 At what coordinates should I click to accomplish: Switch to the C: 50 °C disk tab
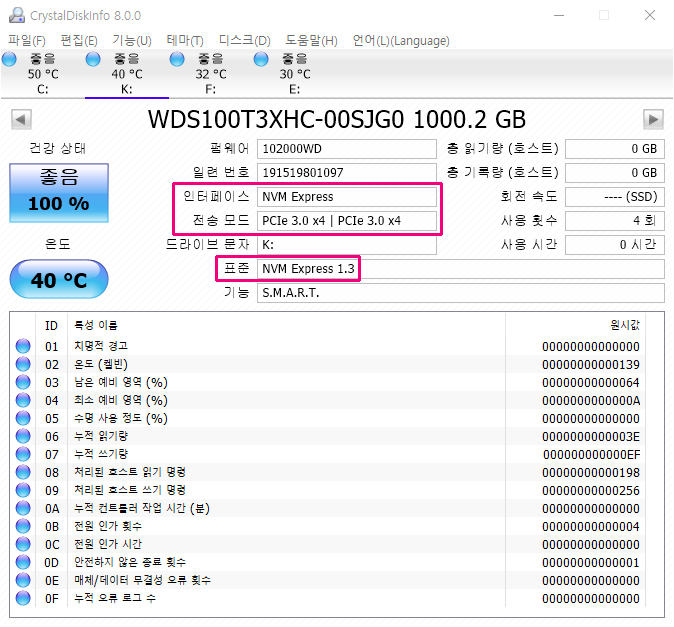43,74
